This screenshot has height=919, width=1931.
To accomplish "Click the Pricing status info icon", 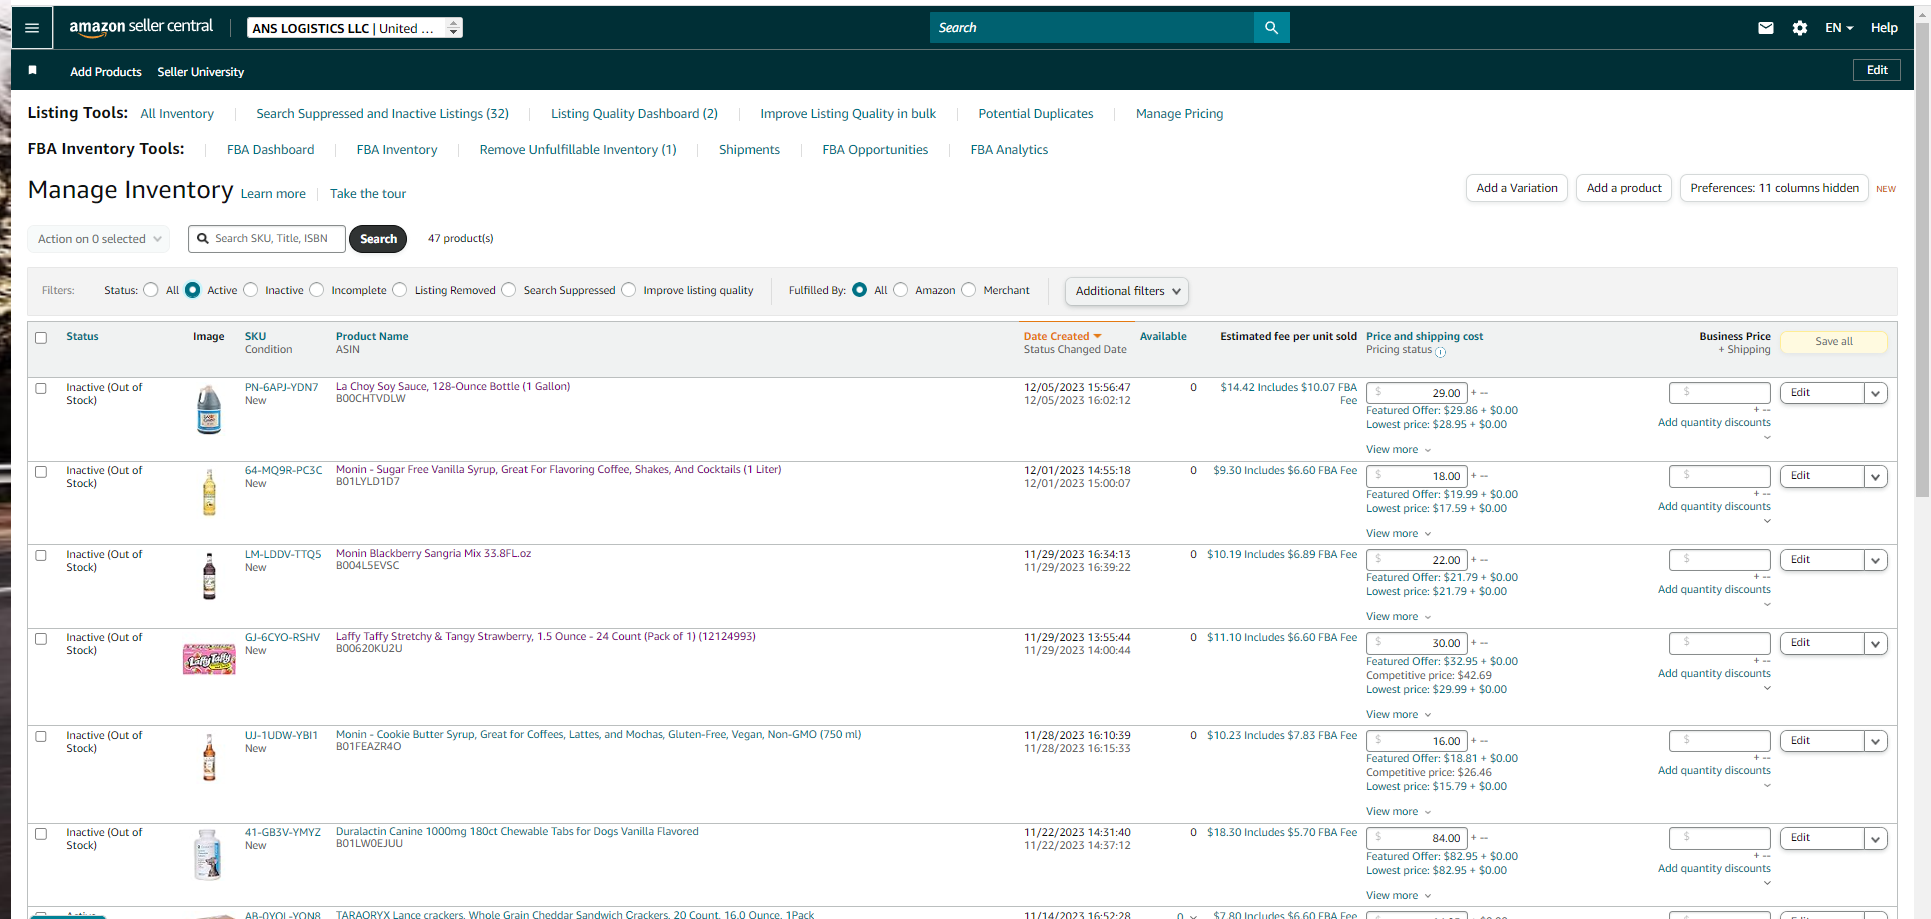I will pyautogui.click(x=1441, y=352).
